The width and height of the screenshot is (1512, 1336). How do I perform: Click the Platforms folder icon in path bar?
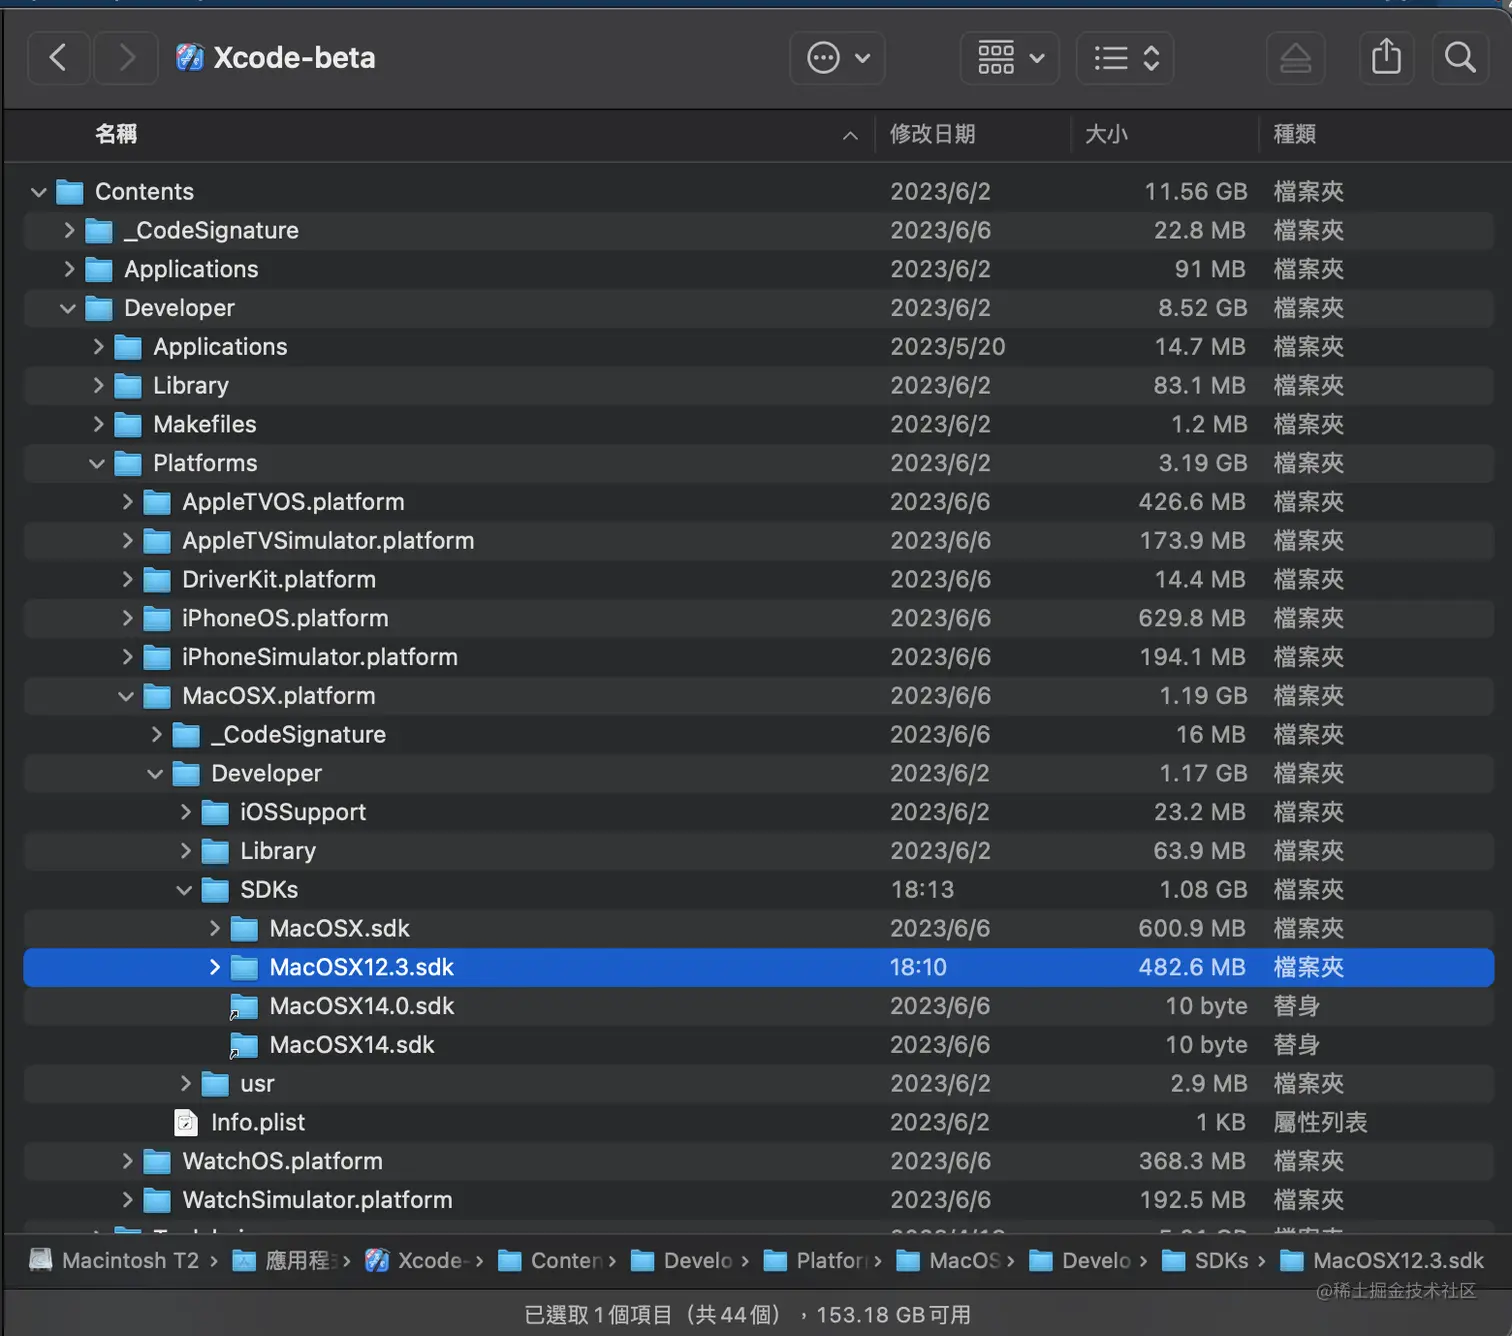775,1260
